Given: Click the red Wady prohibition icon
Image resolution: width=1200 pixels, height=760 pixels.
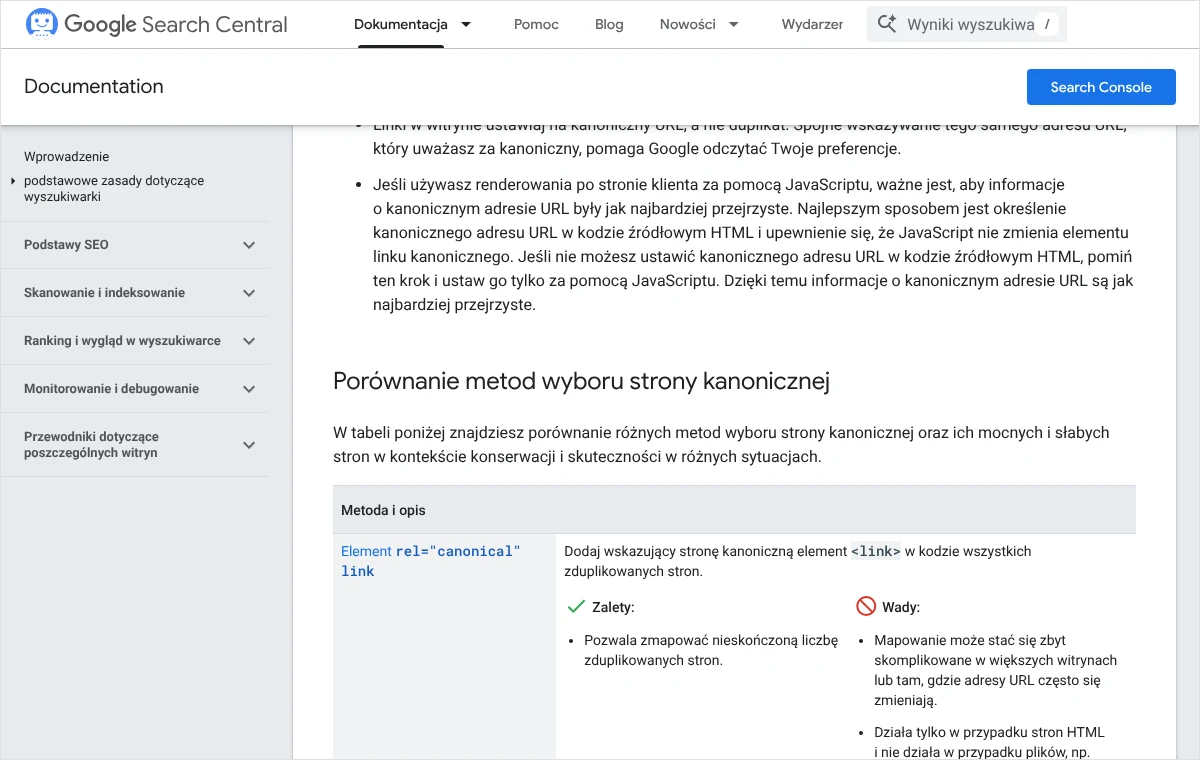Looking at the screenshot, I should tap(866, 607).
